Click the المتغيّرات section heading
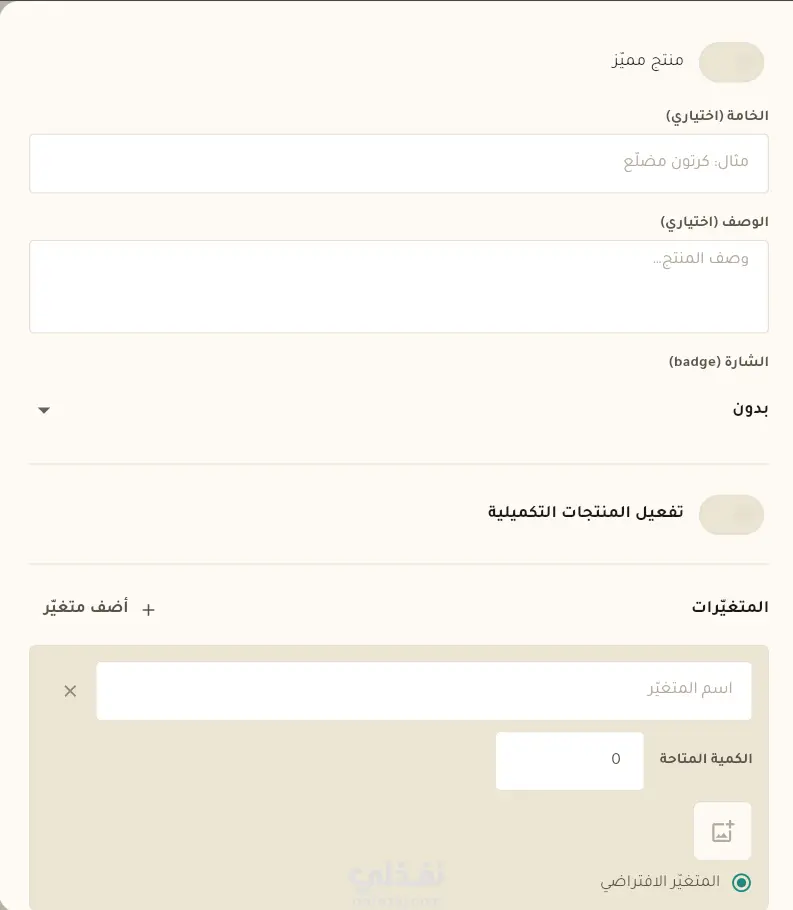 (x=730, y=607)
